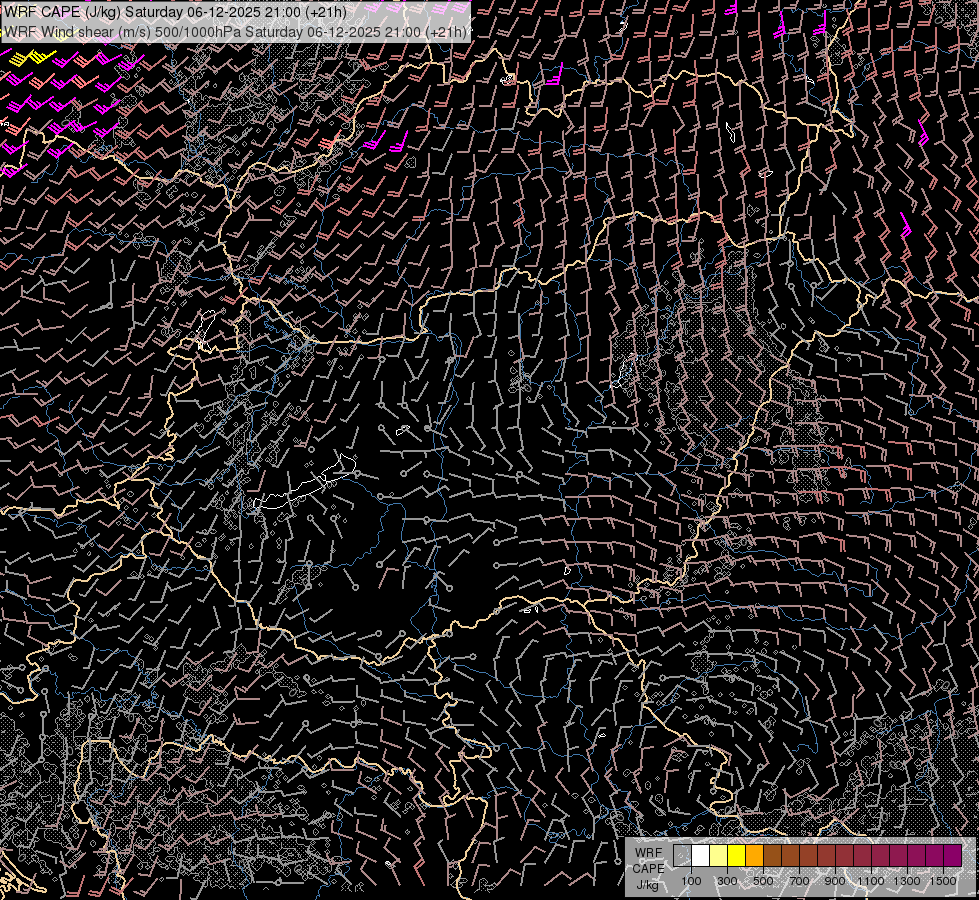Choose the orange legend swatch before 500

pyautogui.click(x=755, y=855)
